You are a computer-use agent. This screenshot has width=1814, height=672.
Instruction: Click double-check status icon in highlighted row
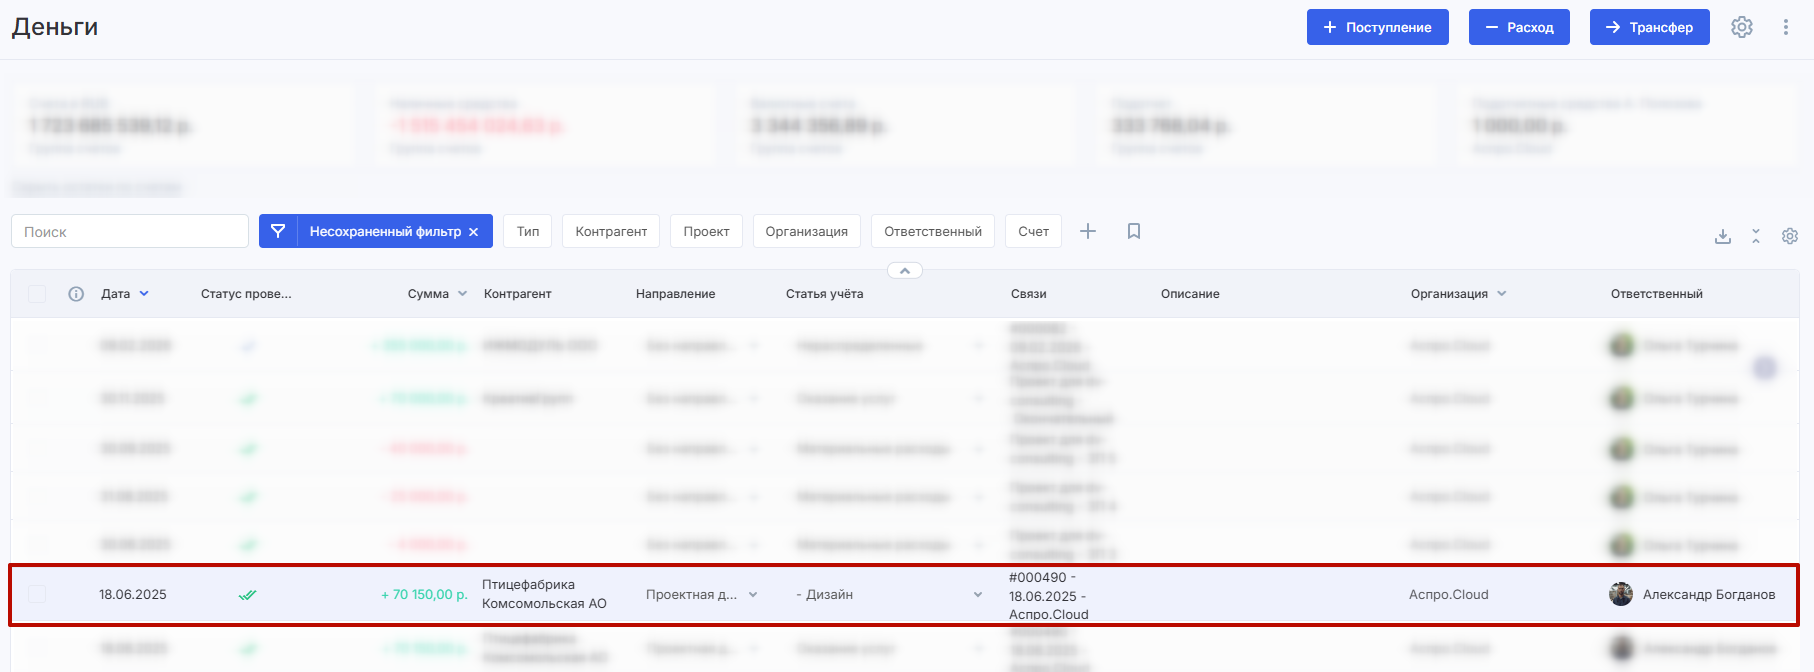[x=247, y=595]
